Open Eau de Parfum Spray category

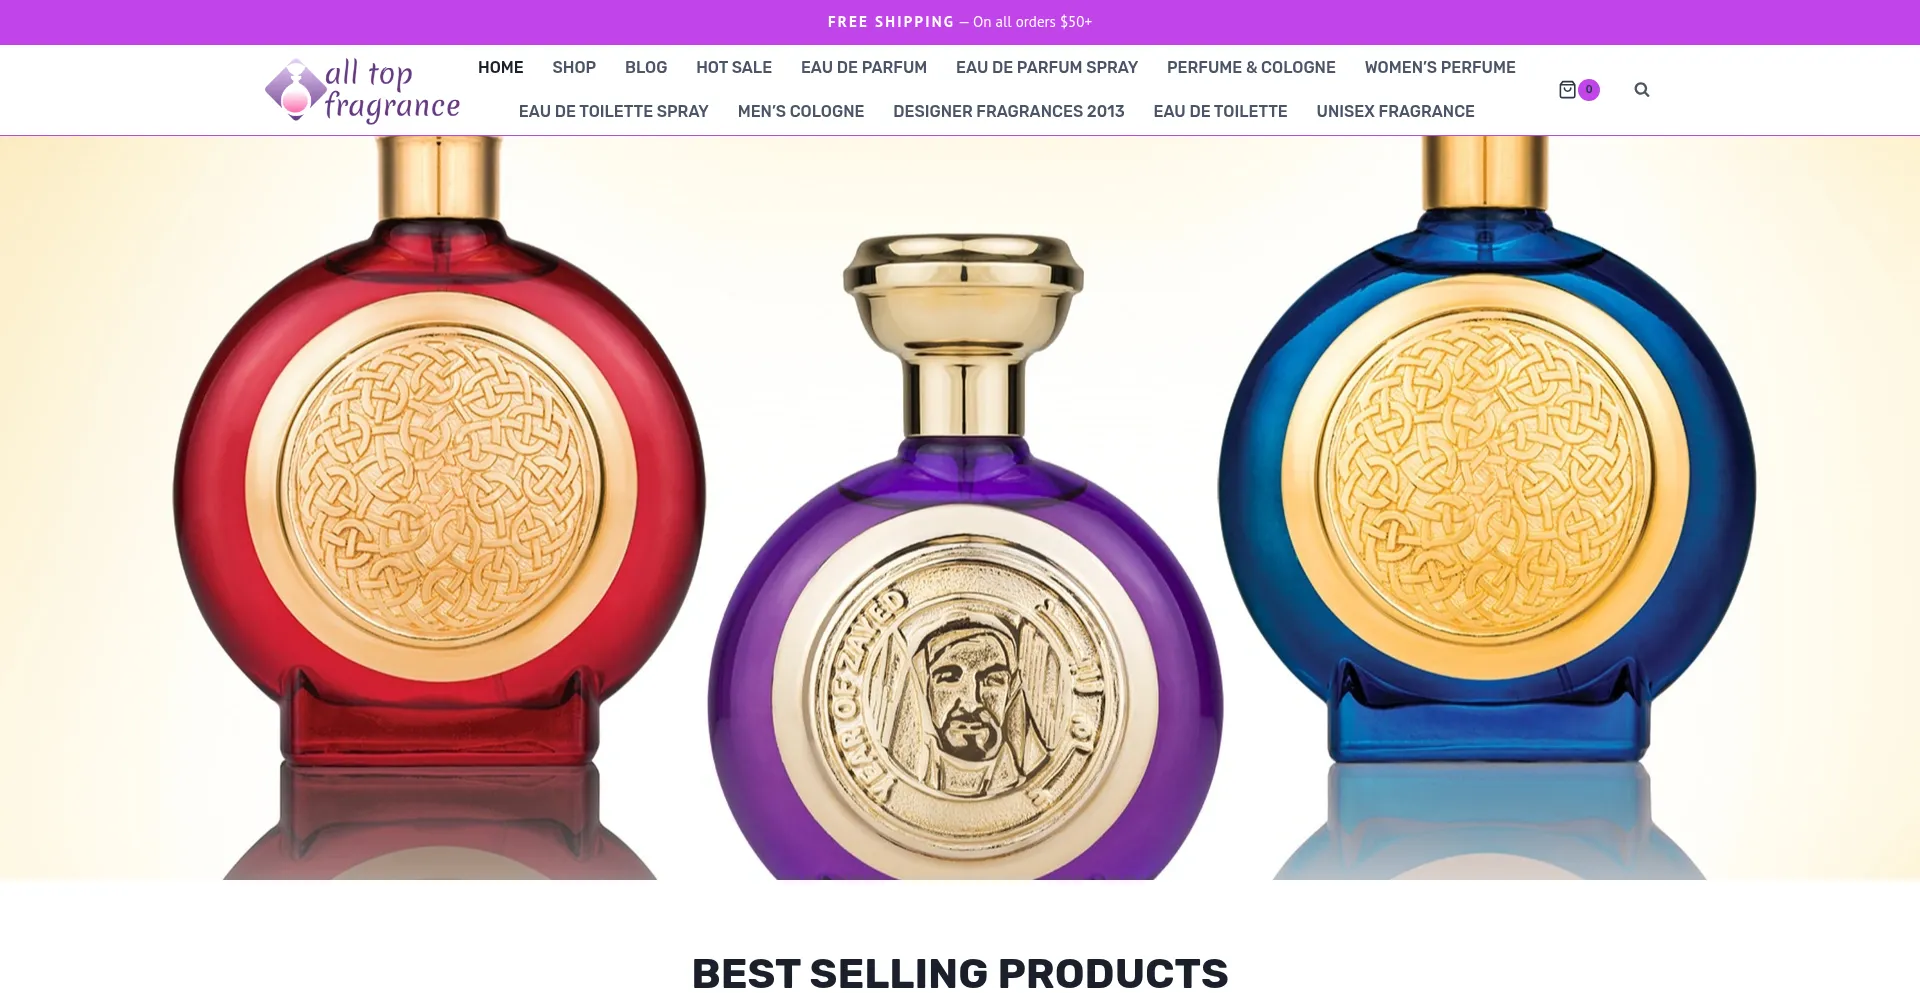[1047, 68]
